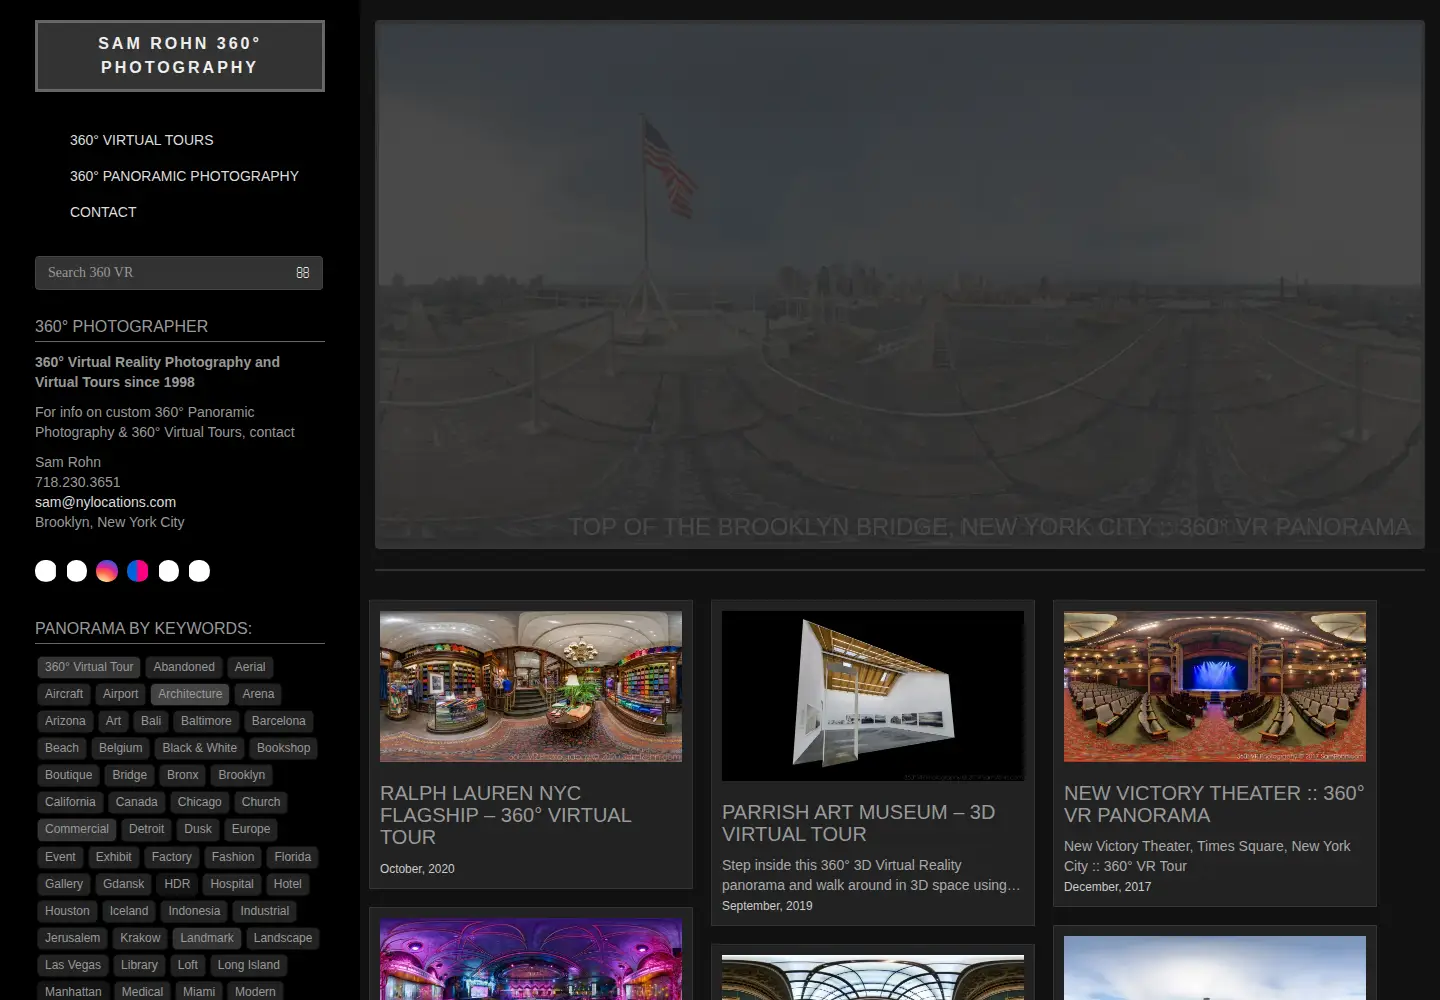Choose the Black & White keyword tag
Image resolution: width=1440 pixels, height=1000 pixels.
200,748
